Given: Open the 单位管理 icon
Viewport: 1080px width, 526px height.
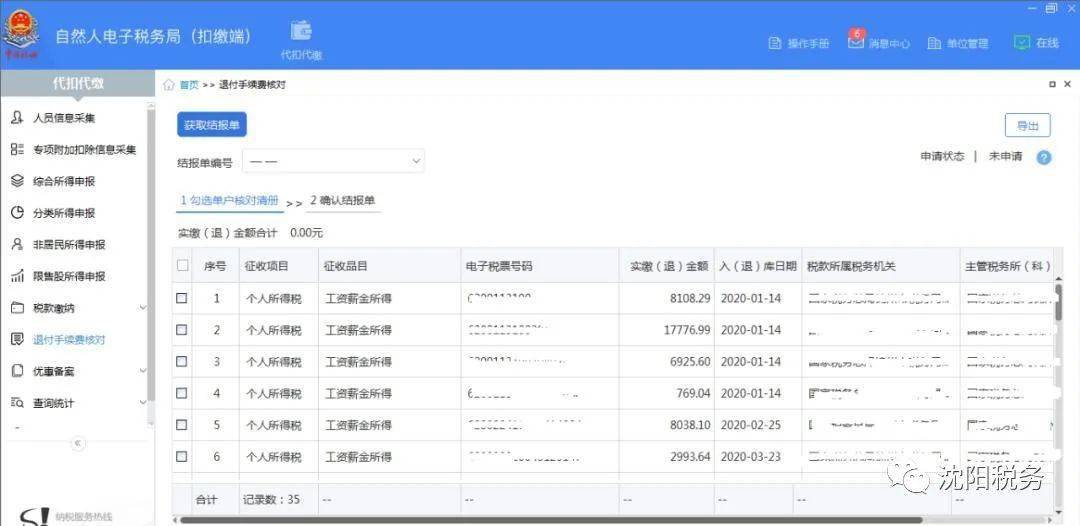Looking at the screenshot, I should coord(934,43).
